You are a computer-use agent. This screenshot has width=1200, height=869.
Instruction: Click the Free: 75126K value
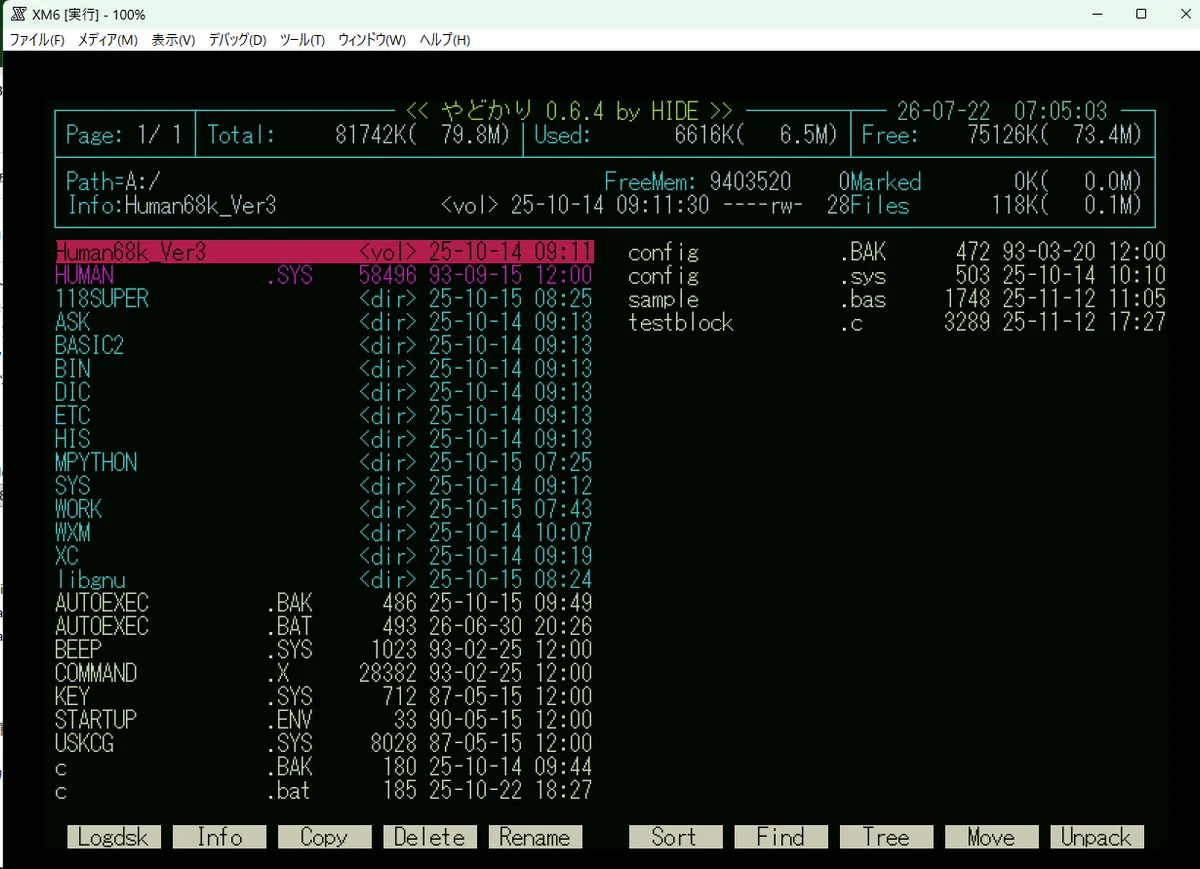click(x=1001, y=135)
